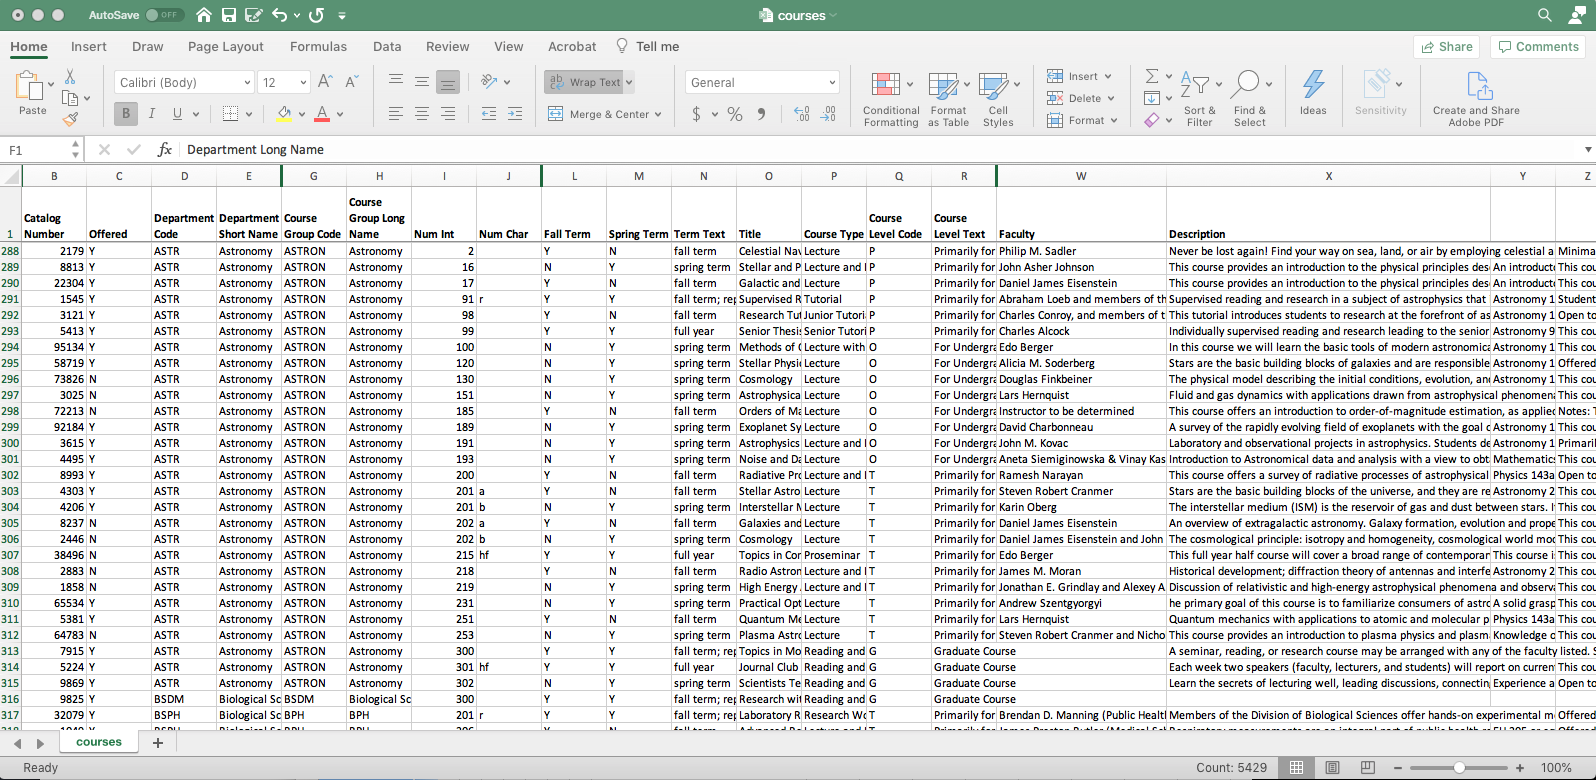Screen dimensions: 1596x780
Task: Apply percent style format
Action: [x=735, y=114]
